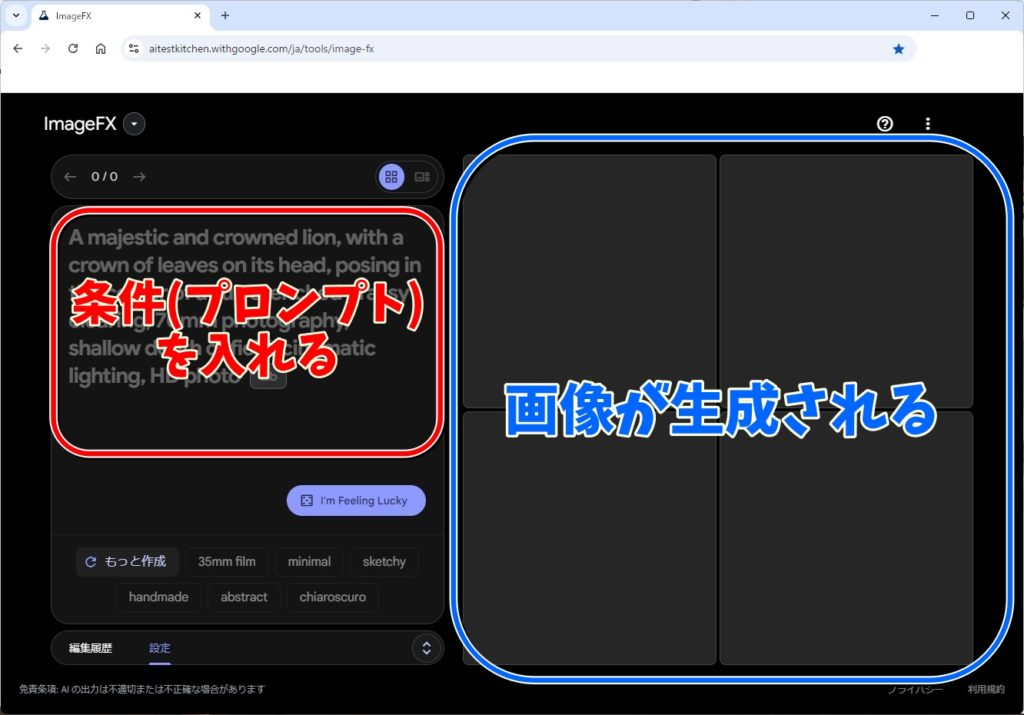Bookmark this page with the star icon
The image size is (1024, 715).
pyautogui.click(x=898, y=48)
